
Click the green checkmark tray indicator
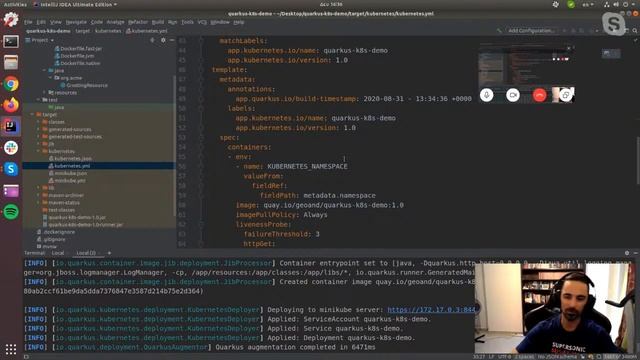(x=571, y=4)
